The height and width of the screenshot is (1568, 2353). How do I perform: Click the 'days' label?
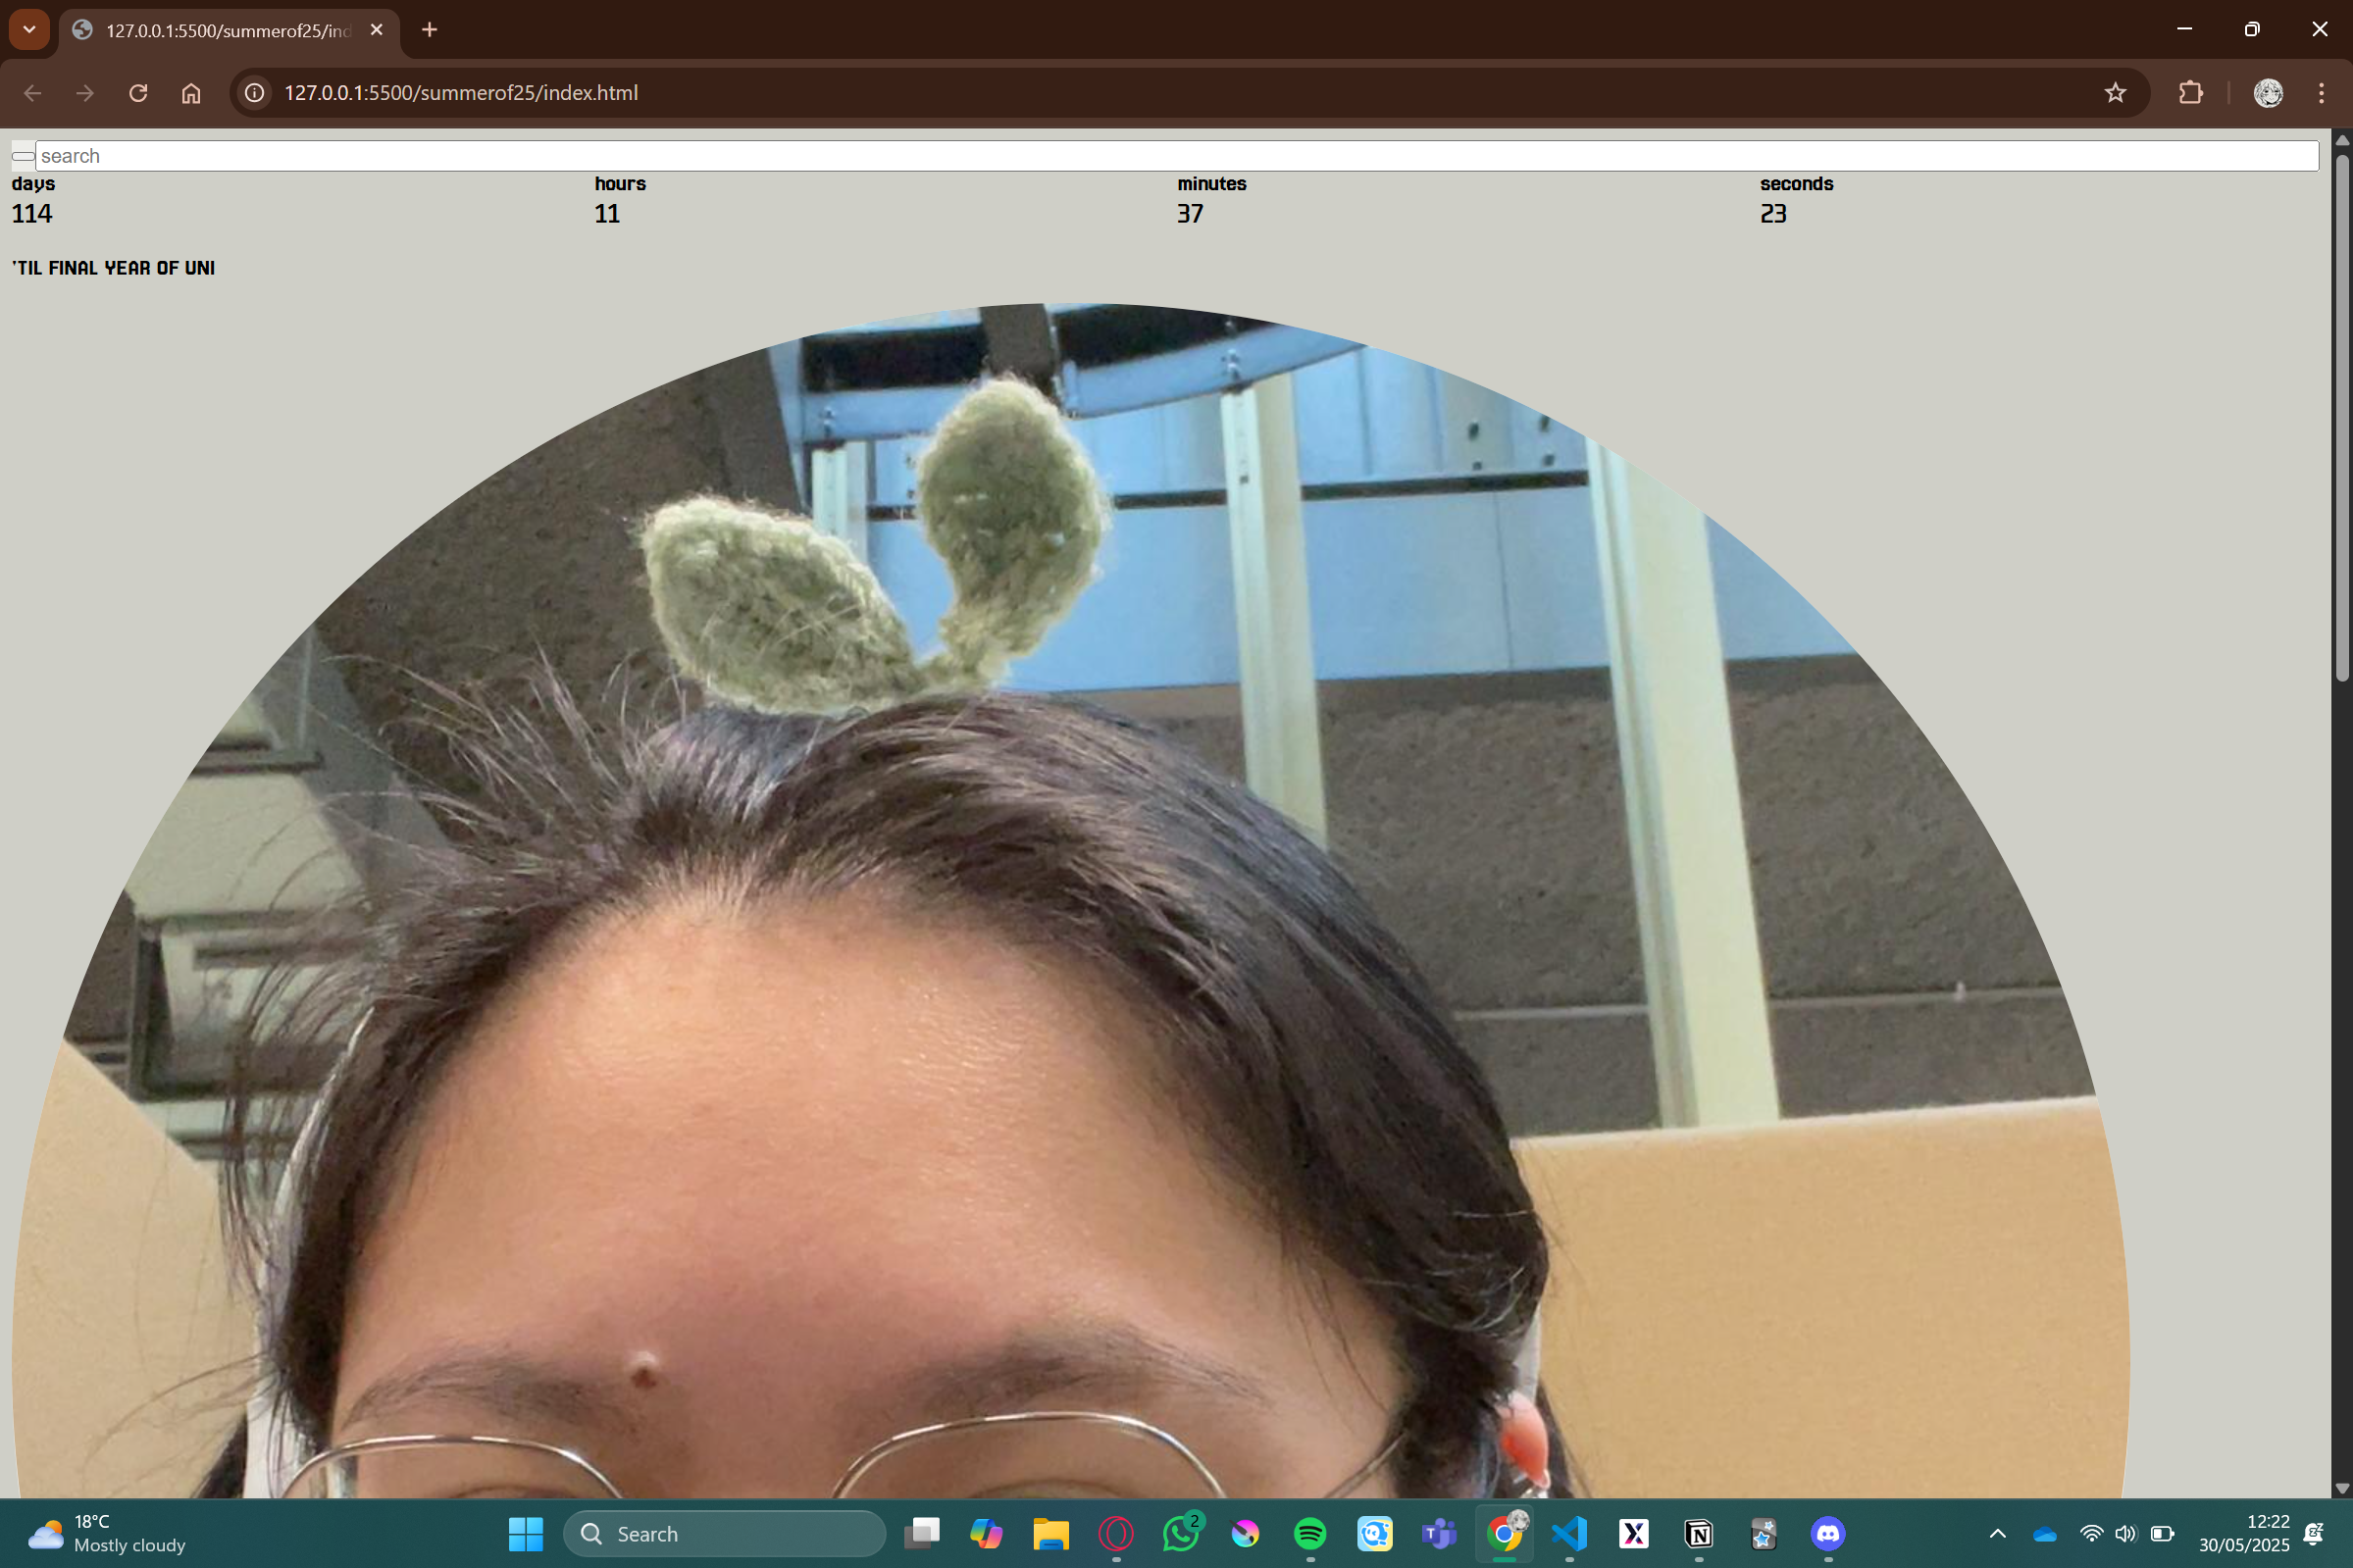pos(33,184)
